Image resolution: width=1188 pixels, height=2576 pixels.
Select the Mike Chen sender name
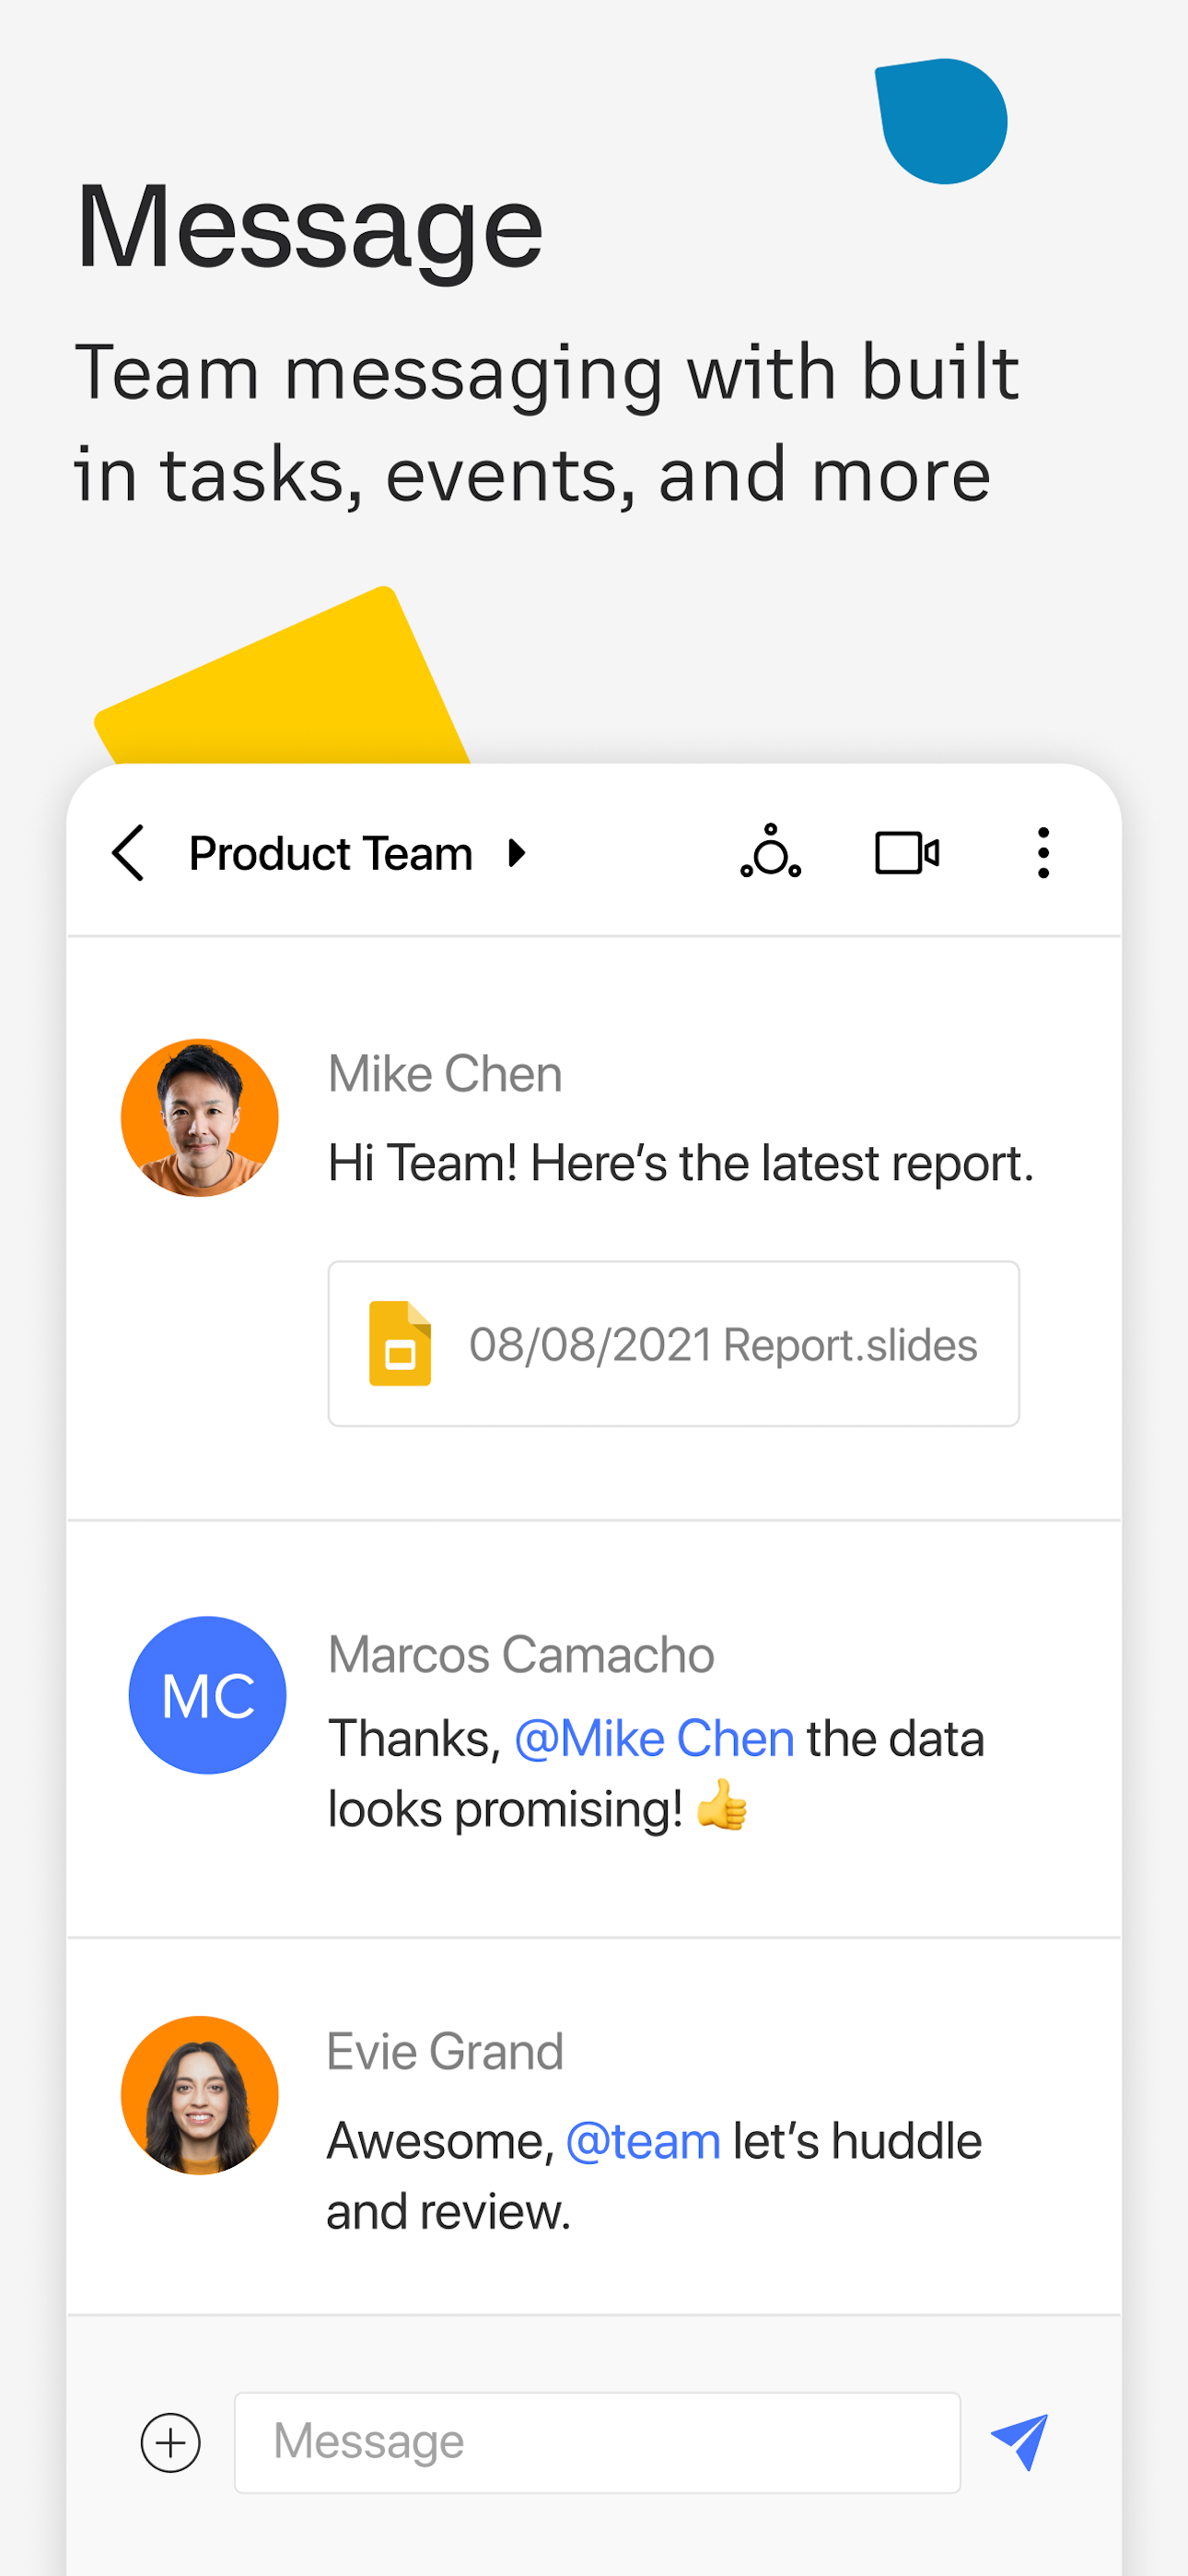445,1074
